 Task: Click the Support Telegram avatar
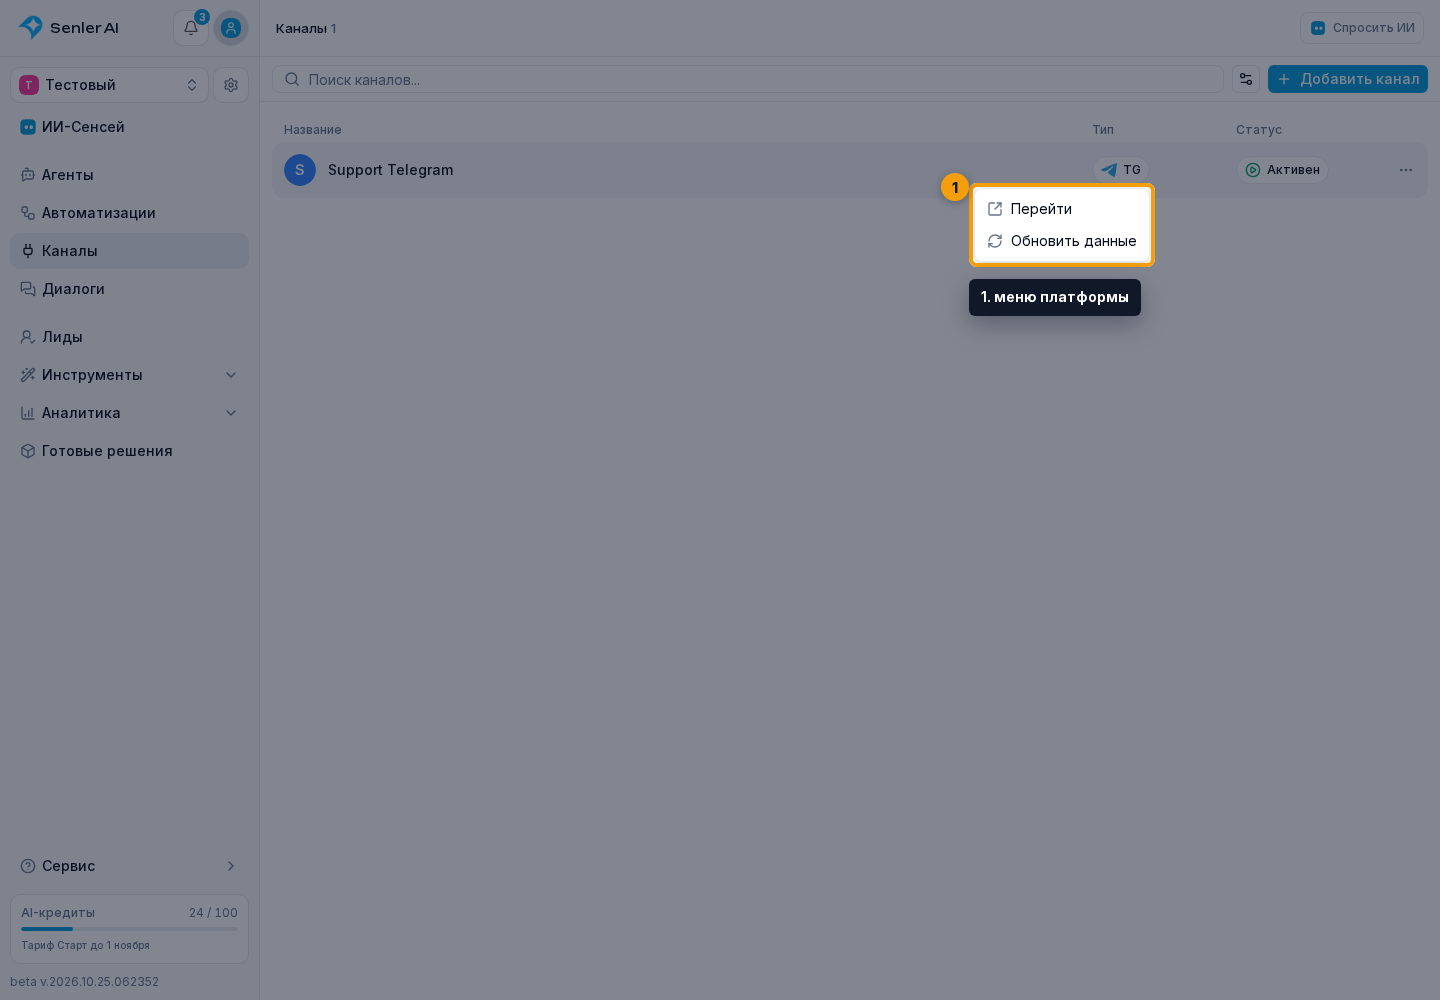pos(300,170)
